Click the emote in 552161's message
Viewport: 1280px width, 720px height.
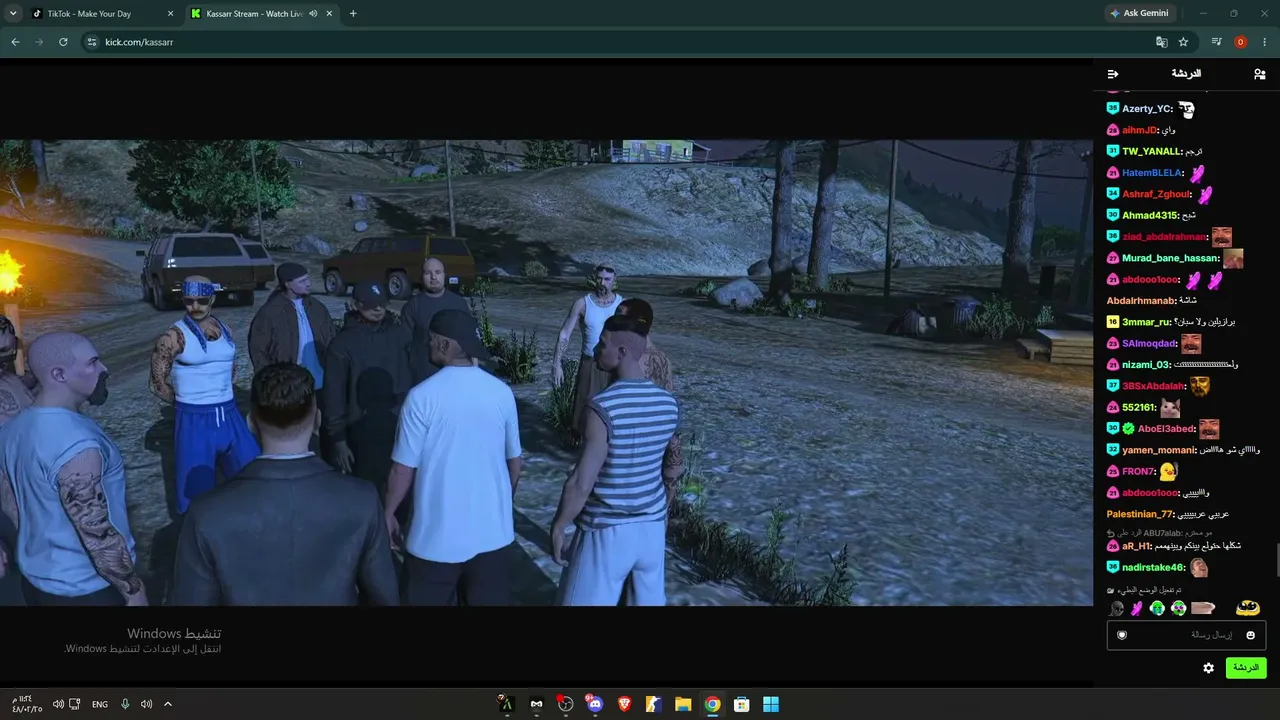tap(1170, 408)
